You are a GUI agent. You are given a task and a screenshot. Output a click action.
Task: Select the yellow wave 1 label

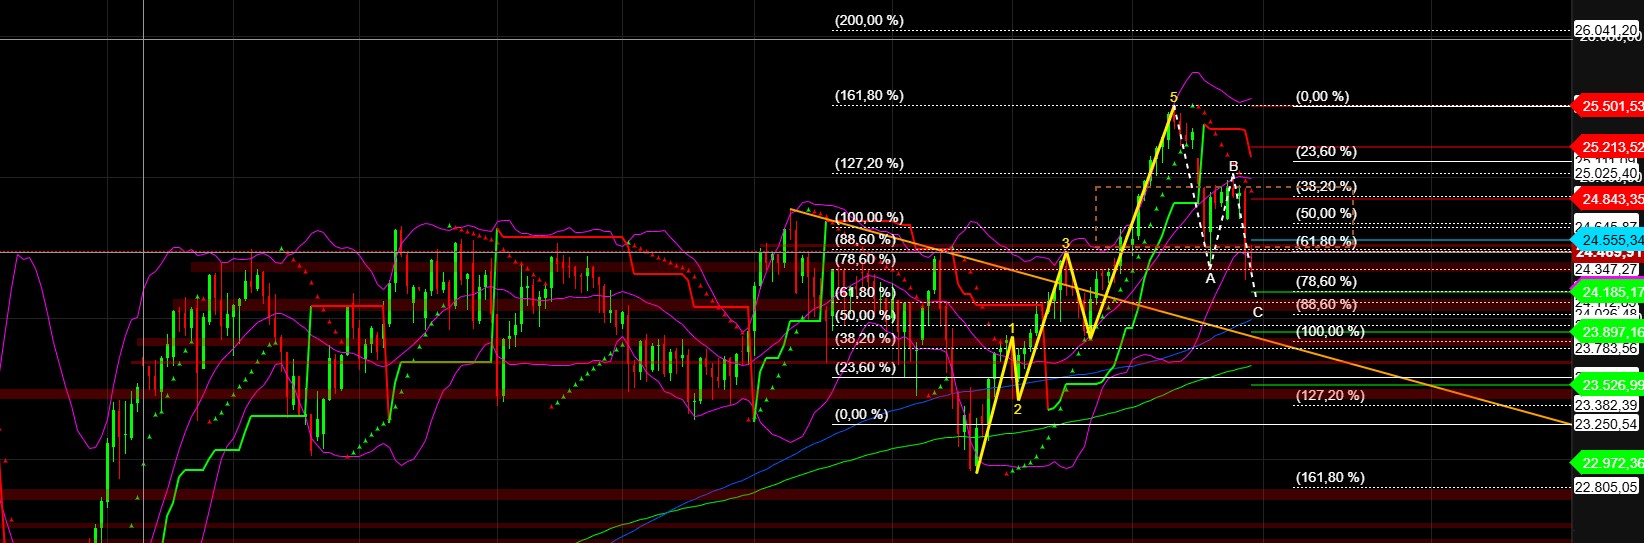tap(1013, 328)
